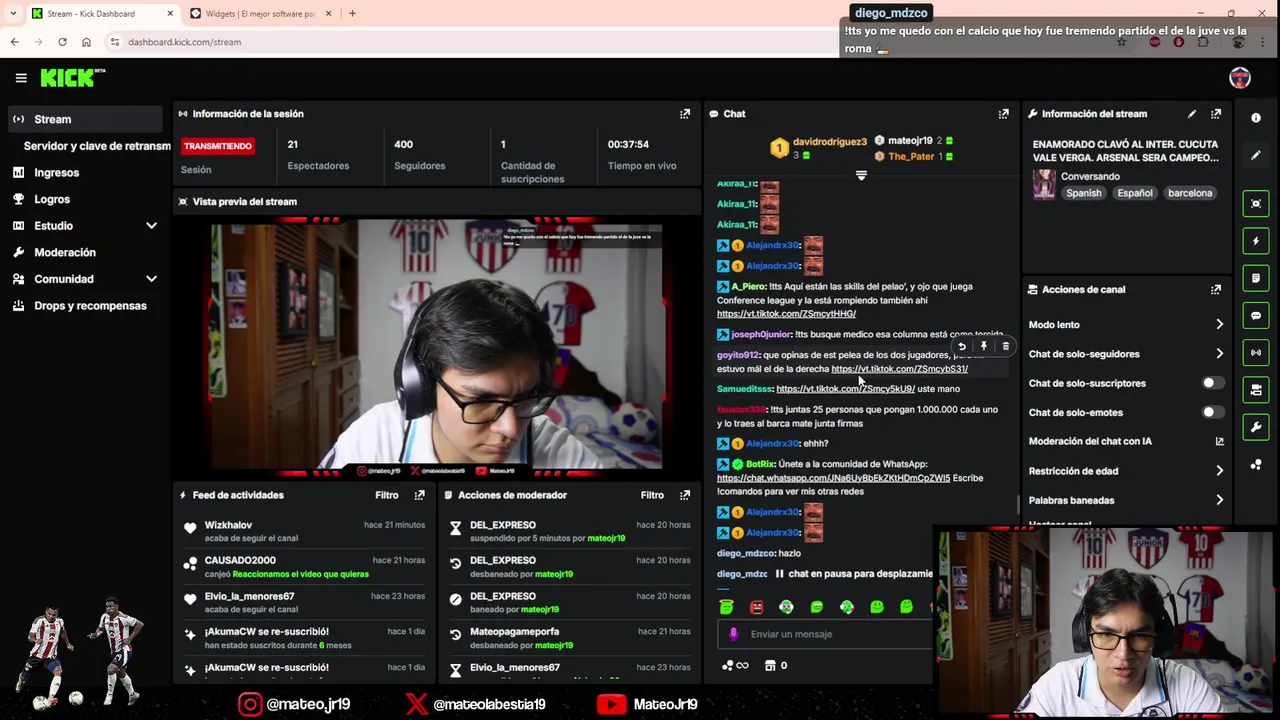Delete the hovered chat message

click(1006, 347)
